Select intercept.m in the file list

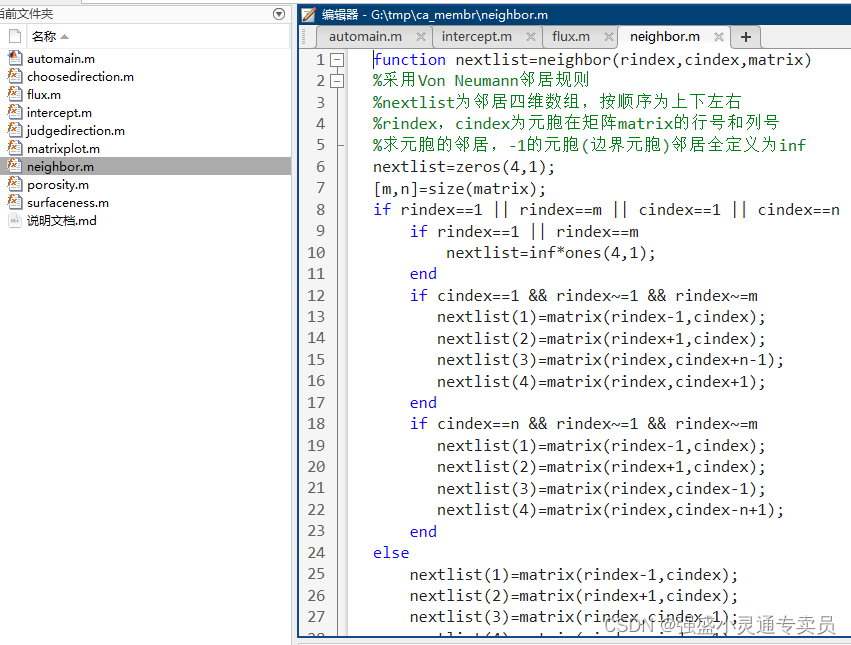pos(60,112)
